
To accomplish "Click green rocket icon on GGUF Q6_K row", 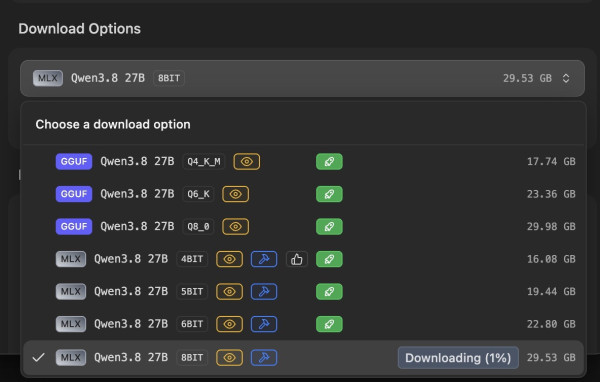I will [x=329, y=194].
